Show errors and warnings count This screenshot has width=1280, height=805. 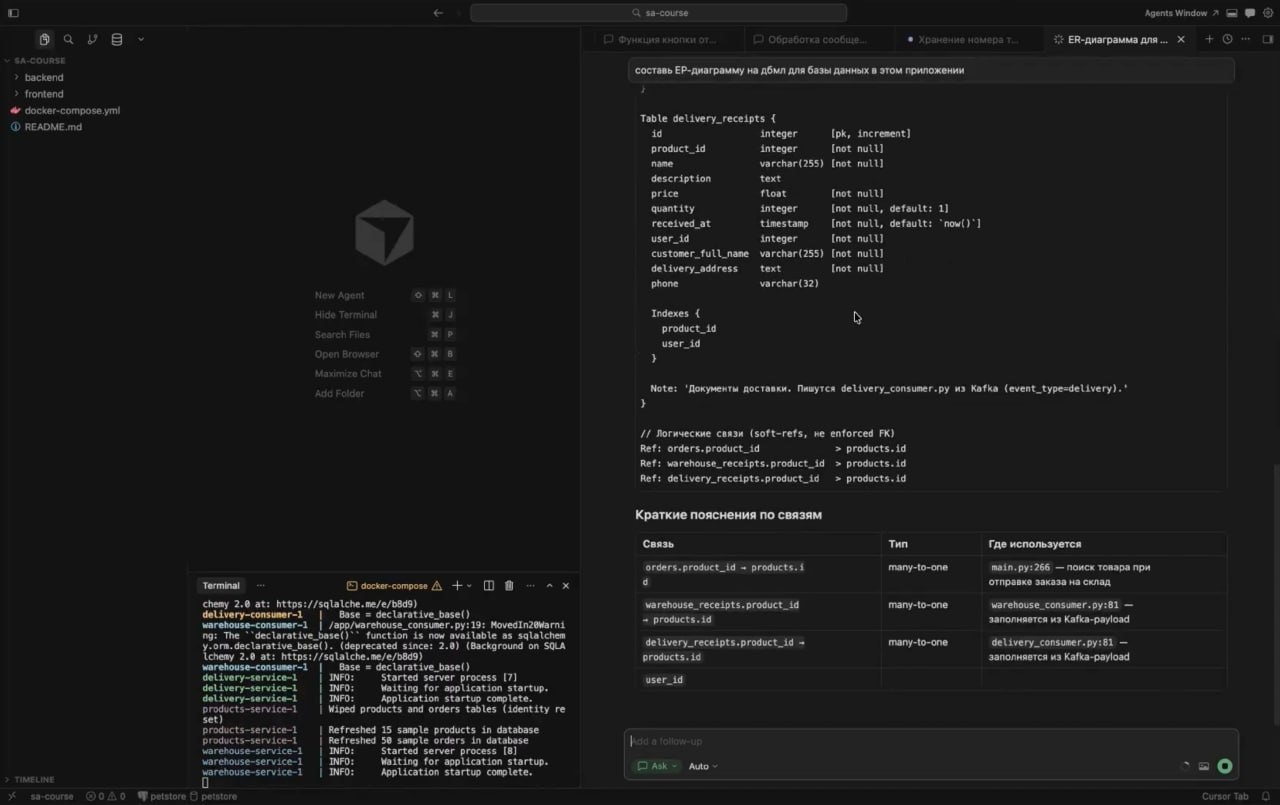(105, 797)
